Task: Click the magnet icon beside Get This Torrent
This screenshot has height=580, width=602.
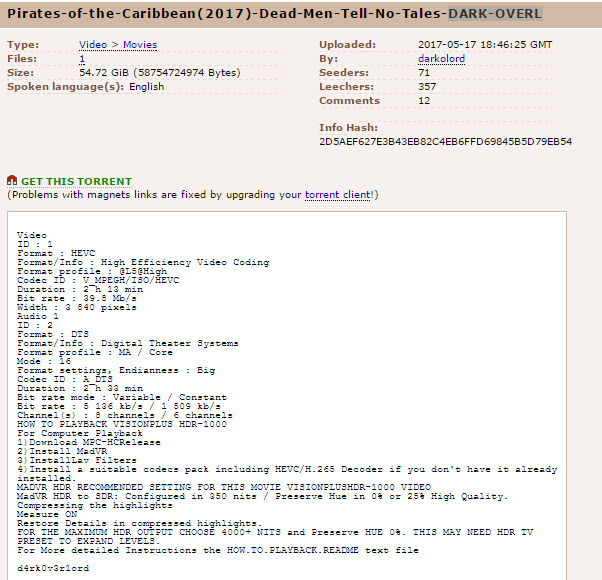Action: (x=12, y=180)
